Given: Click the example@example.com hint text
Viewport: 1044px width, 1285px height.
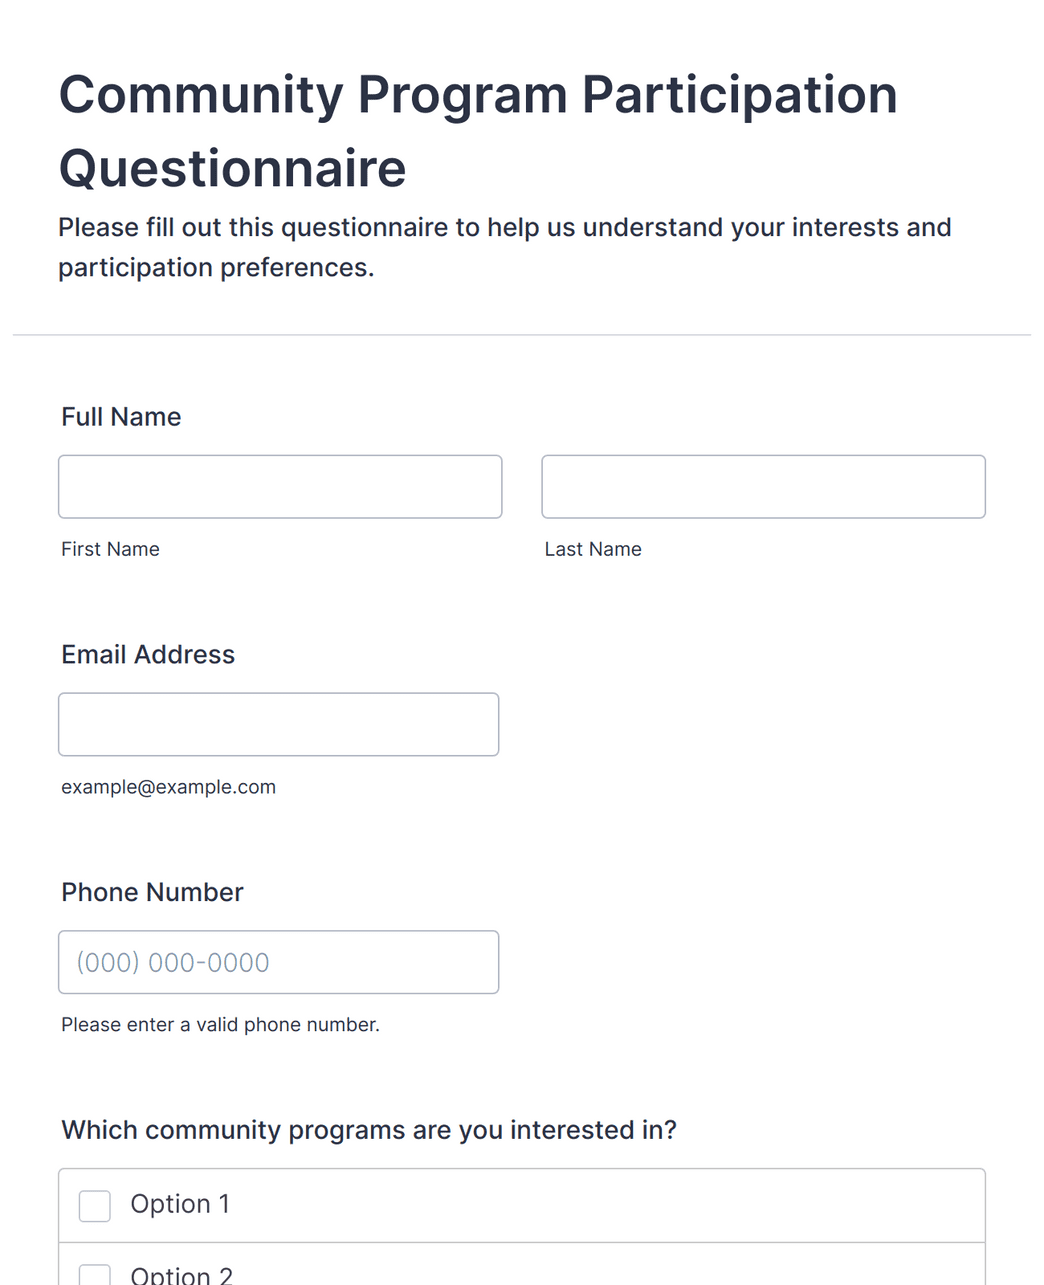Looking at the screenshot, I should click(x=168, y=787).
